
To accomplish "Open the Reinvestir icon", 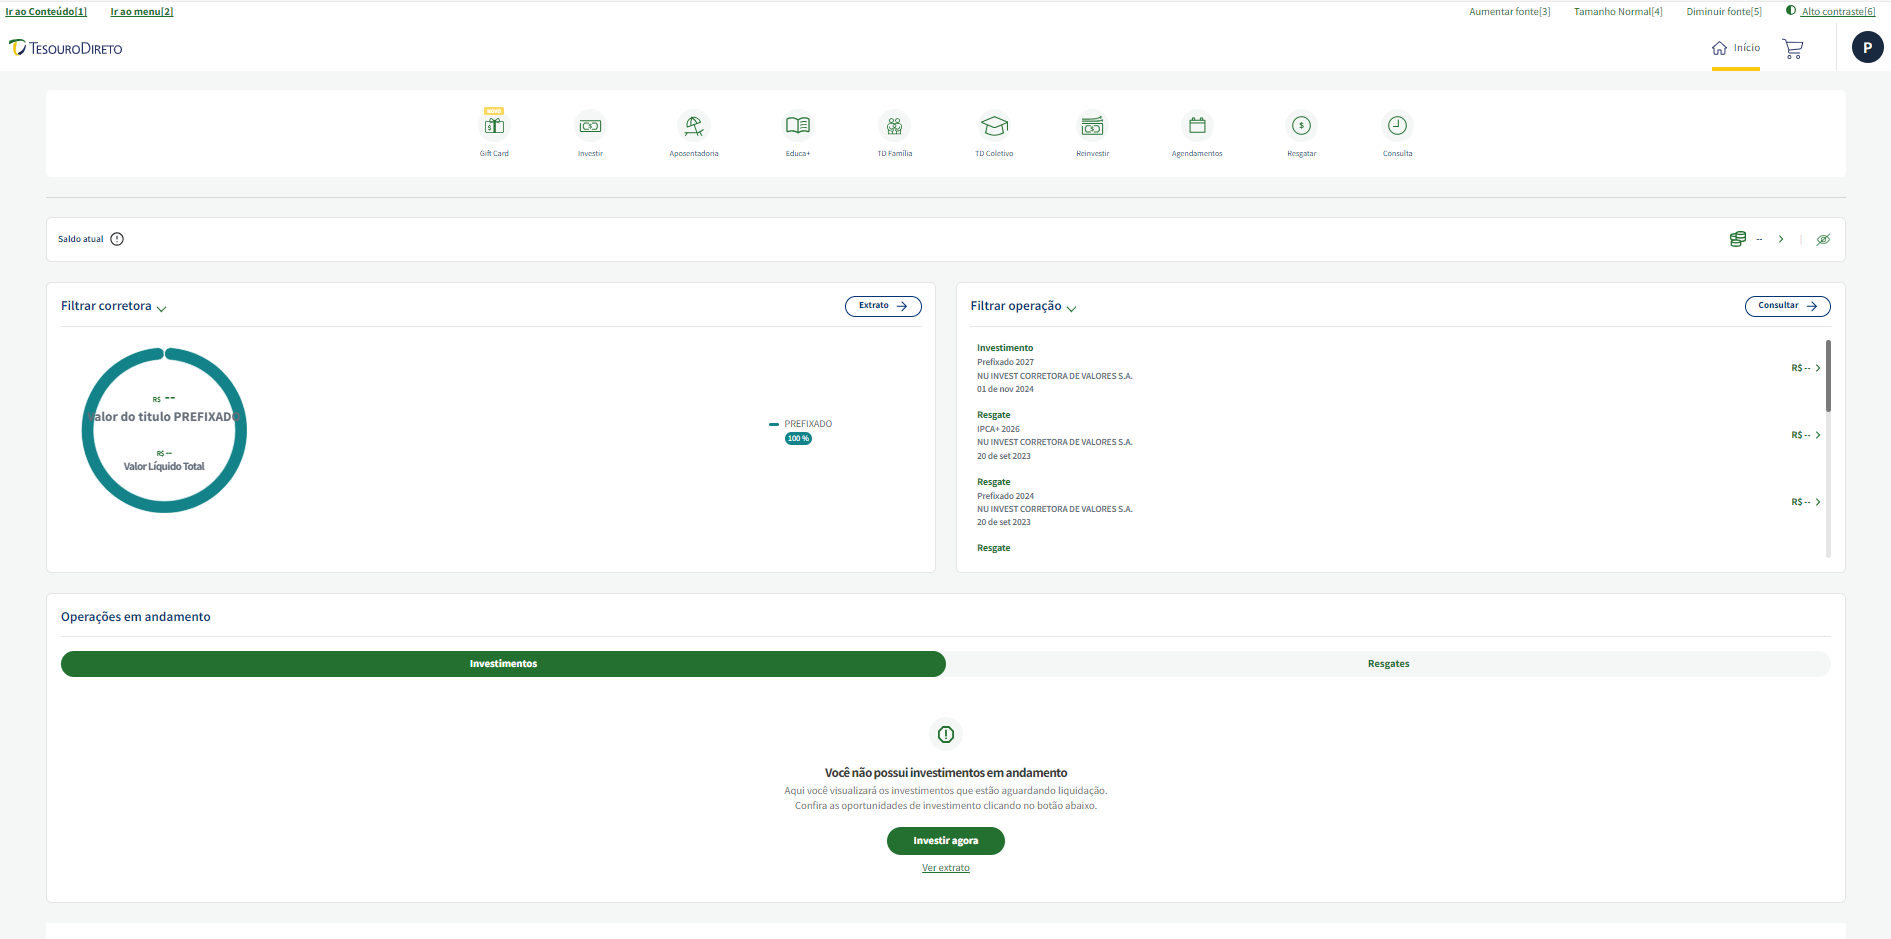I will pos(1093,126).
